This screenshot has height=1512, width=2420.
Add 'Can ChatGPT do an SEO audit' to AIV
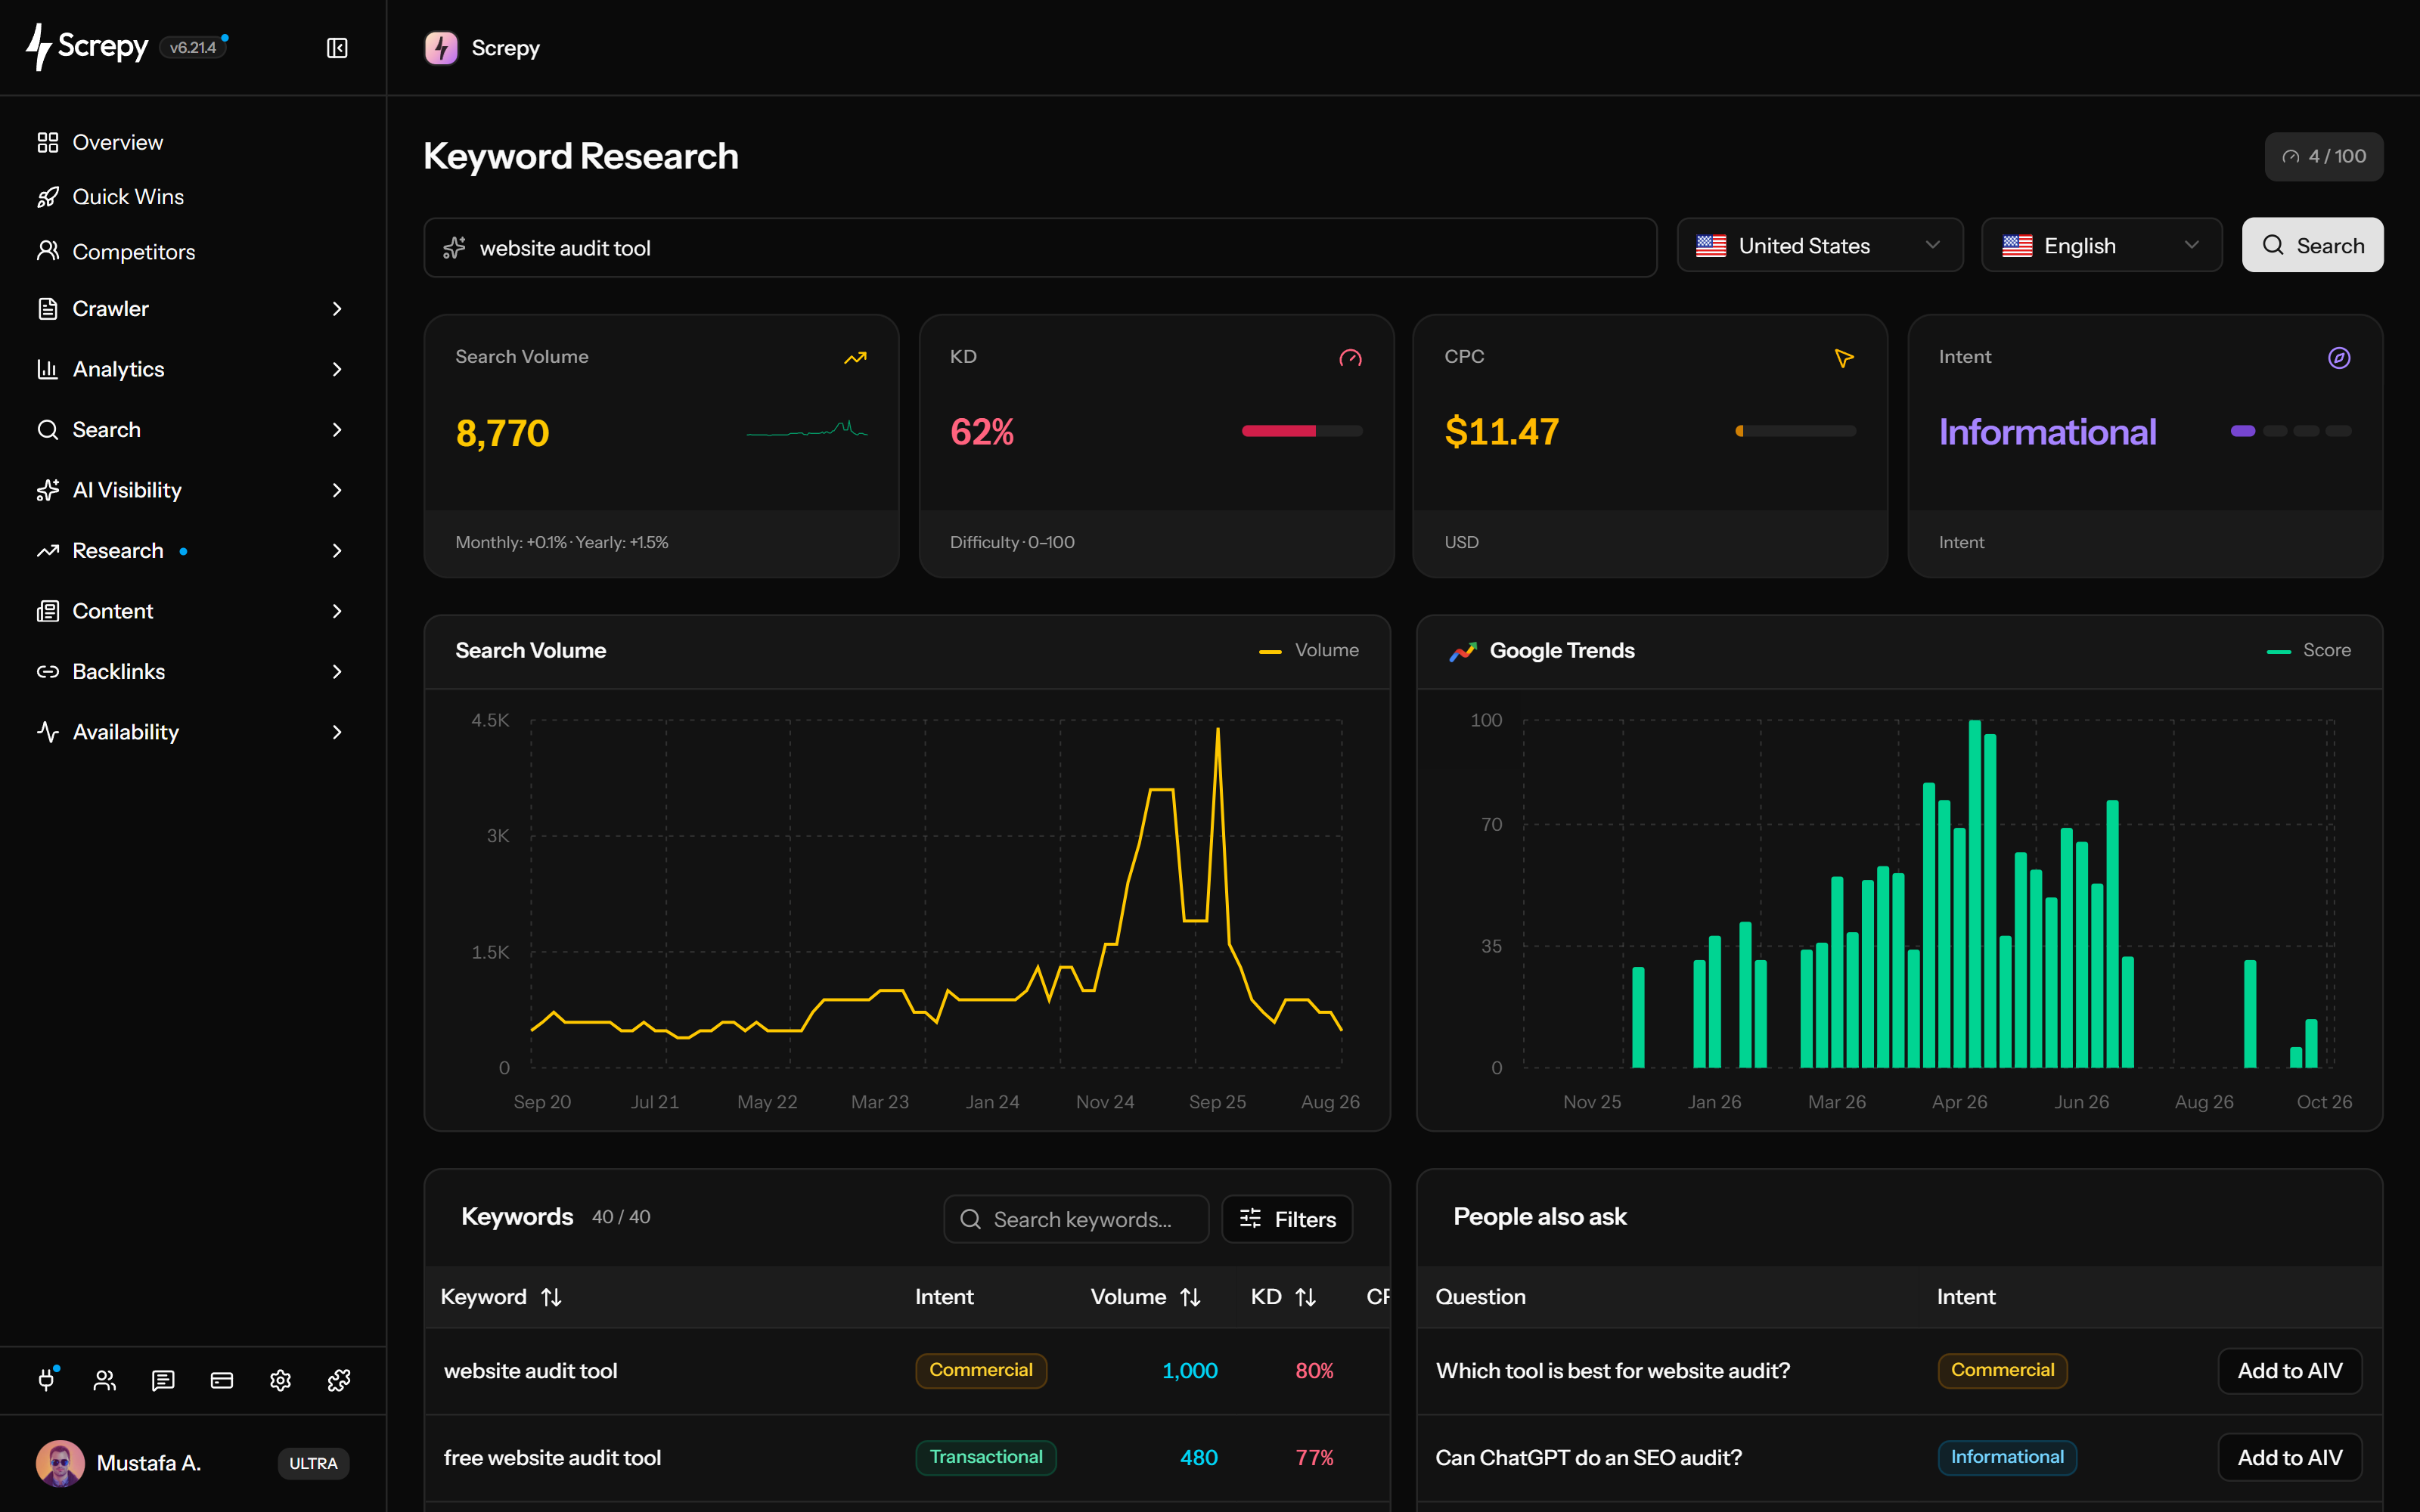[2289, 1457]
